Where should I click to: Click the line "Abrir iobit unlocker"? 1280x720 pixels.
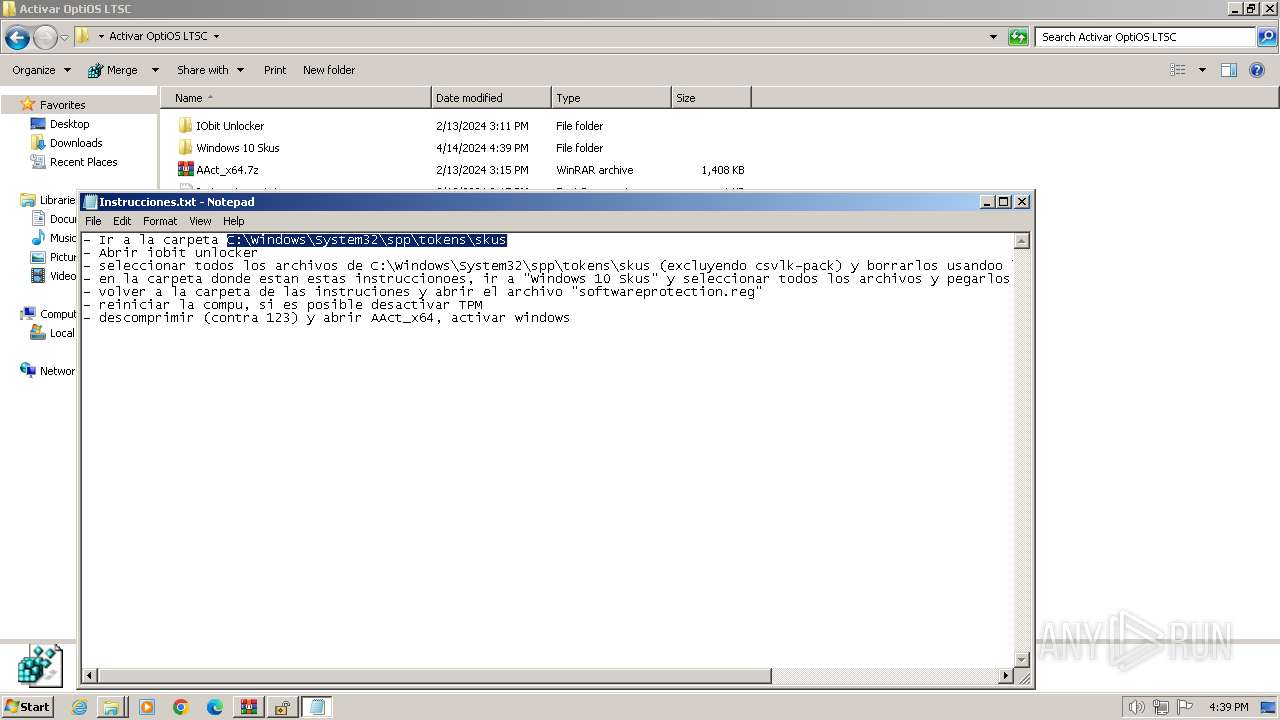point(171,253)
